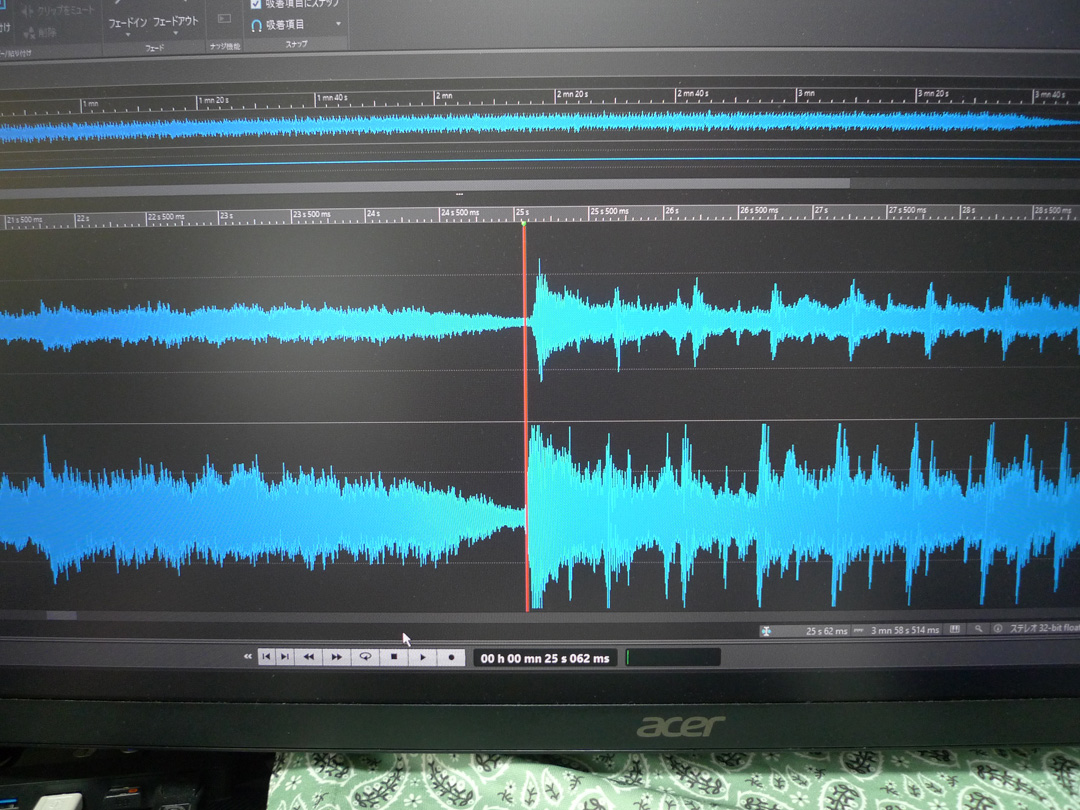The width and height of the screenshot is (1080, 810).
Task: Click the 00 h 00 mn 25 s time display
Action: 545,658
